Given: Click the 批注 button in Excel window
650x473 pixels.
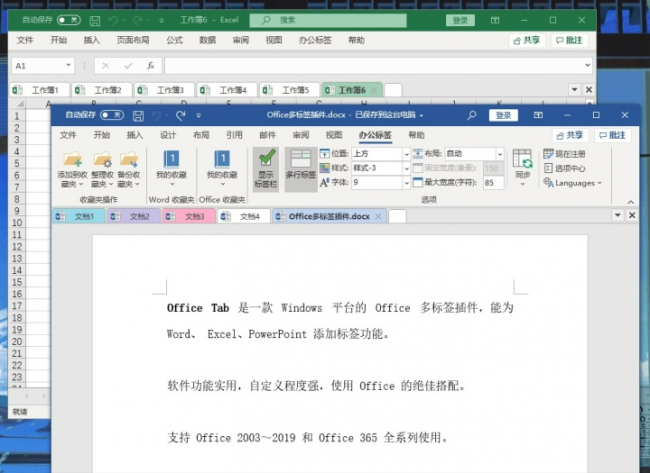Looking at the screenshot, I should pyautogui.click(x=570, y=40).
